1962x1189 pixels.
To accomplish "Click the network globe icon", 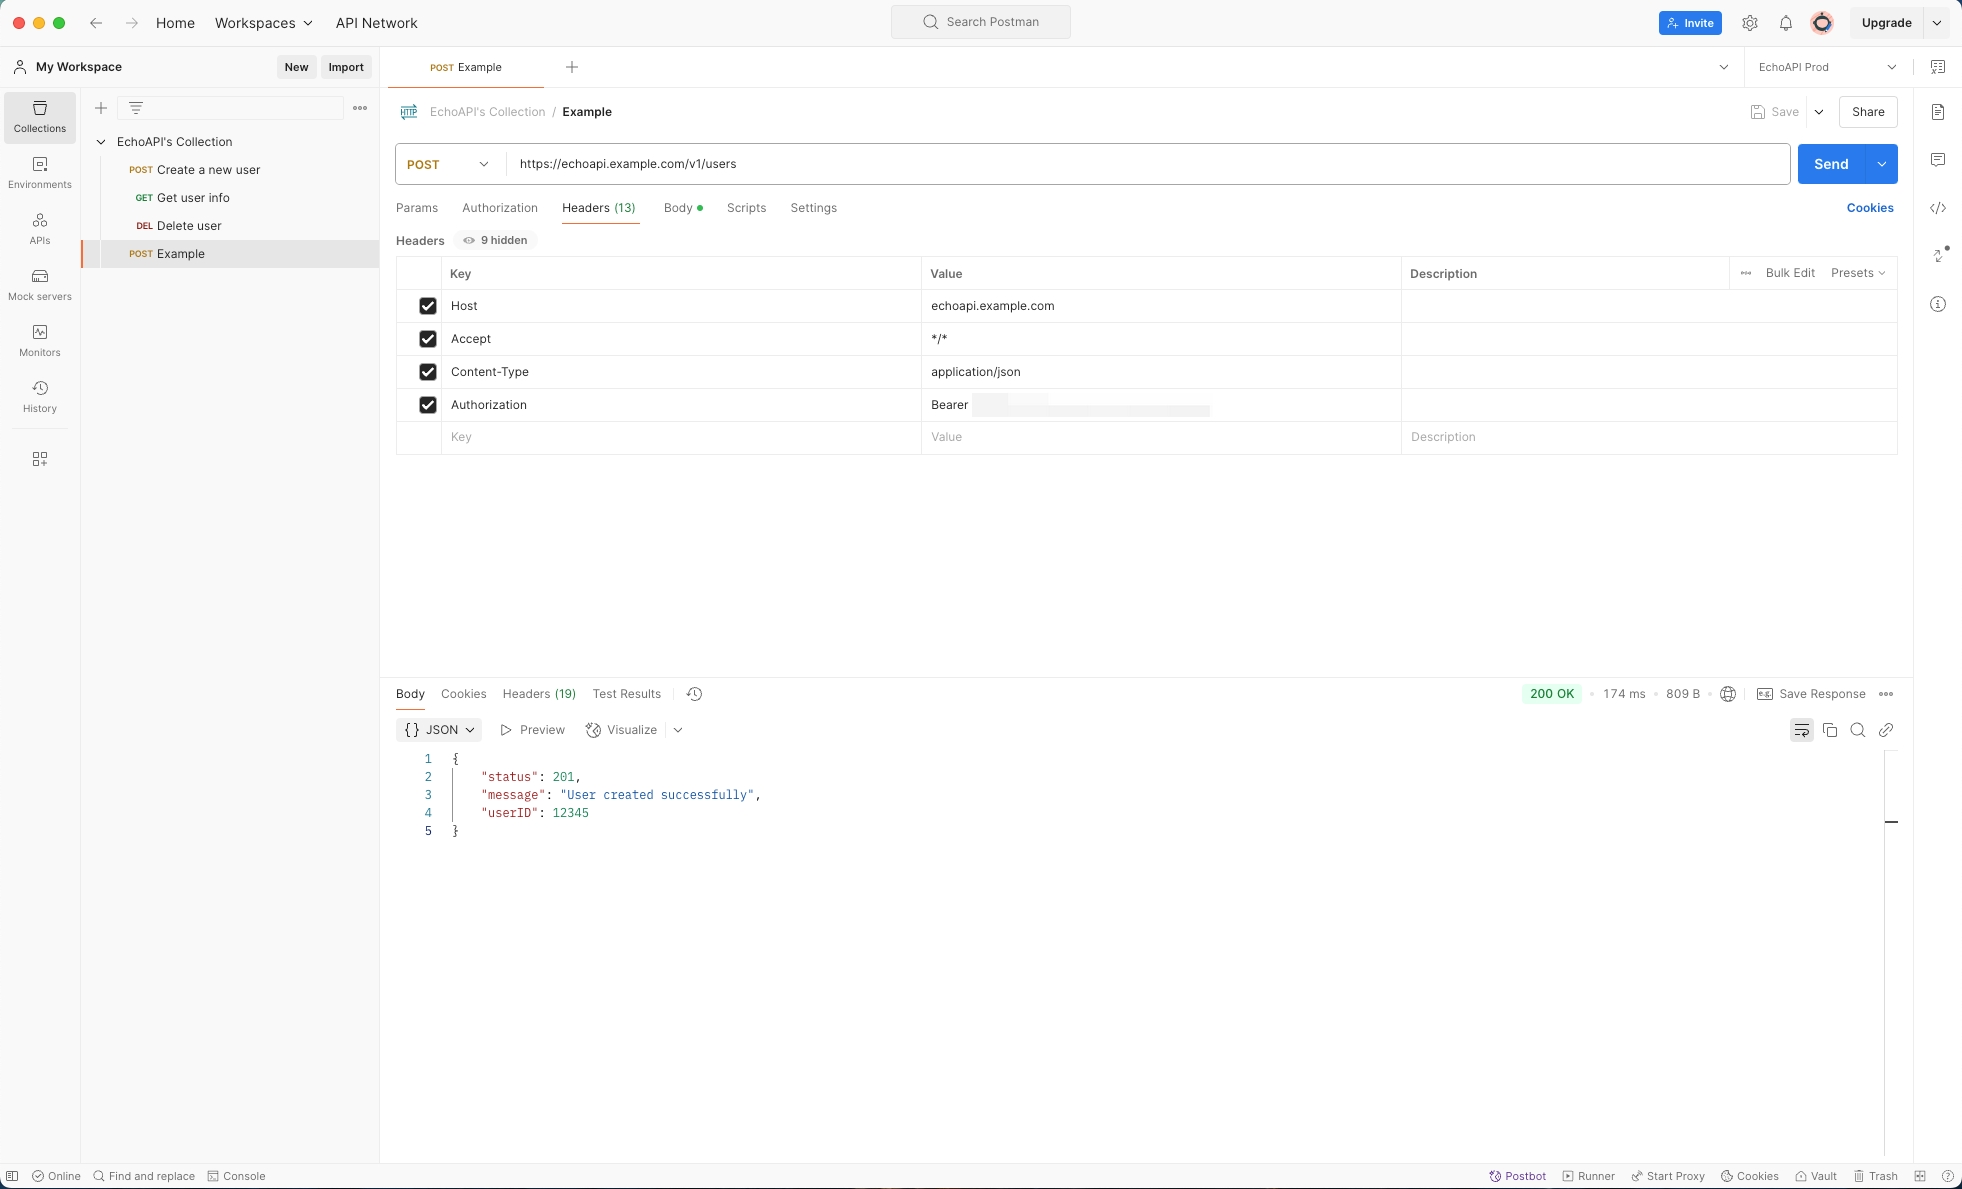I will pyautogui.click(x=1728, y=694).
